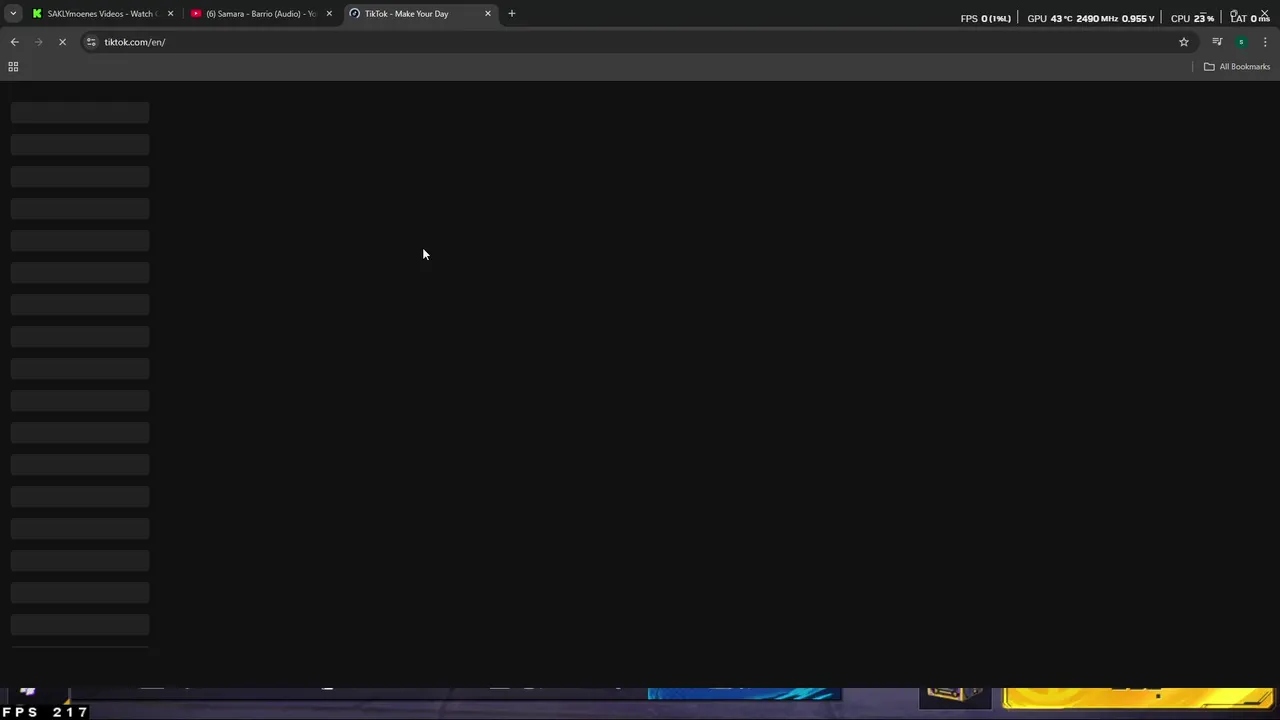View site information icon in address bar

(91, 42)
